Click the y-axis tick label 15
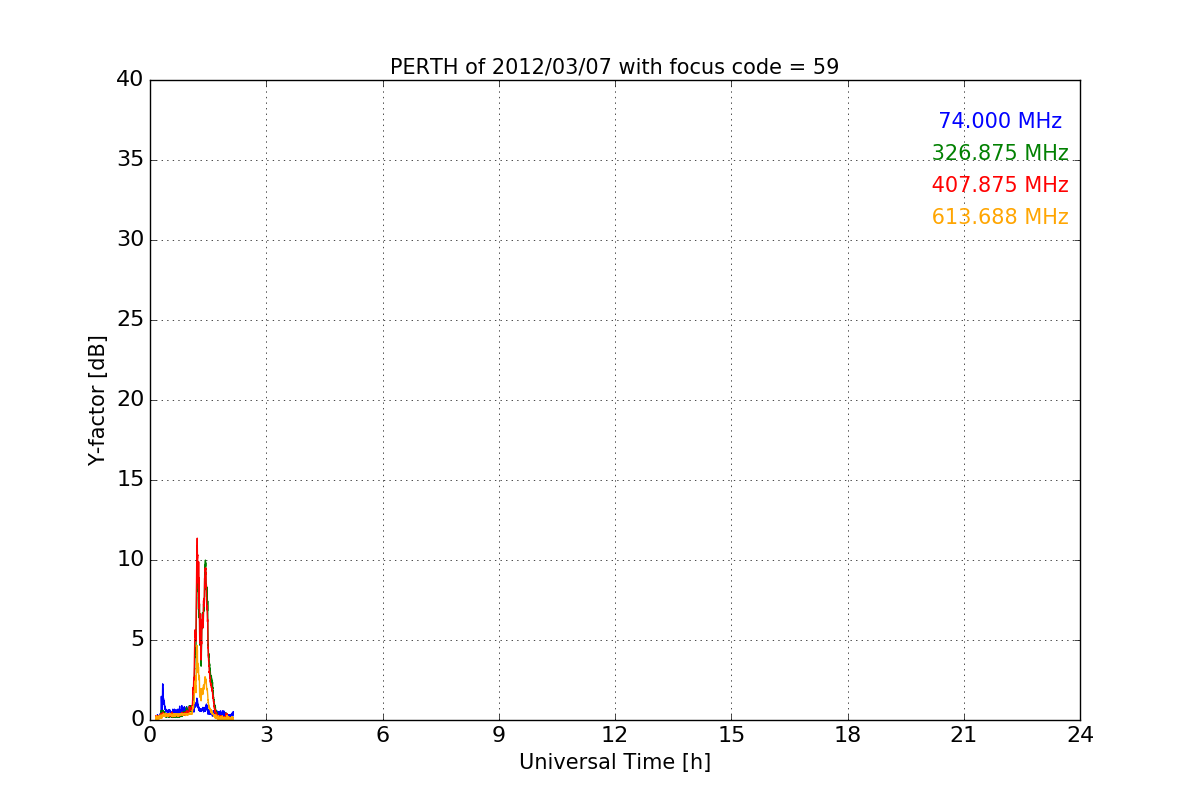The width and height of the screenshot is (1200, 800). click(130, 480)
